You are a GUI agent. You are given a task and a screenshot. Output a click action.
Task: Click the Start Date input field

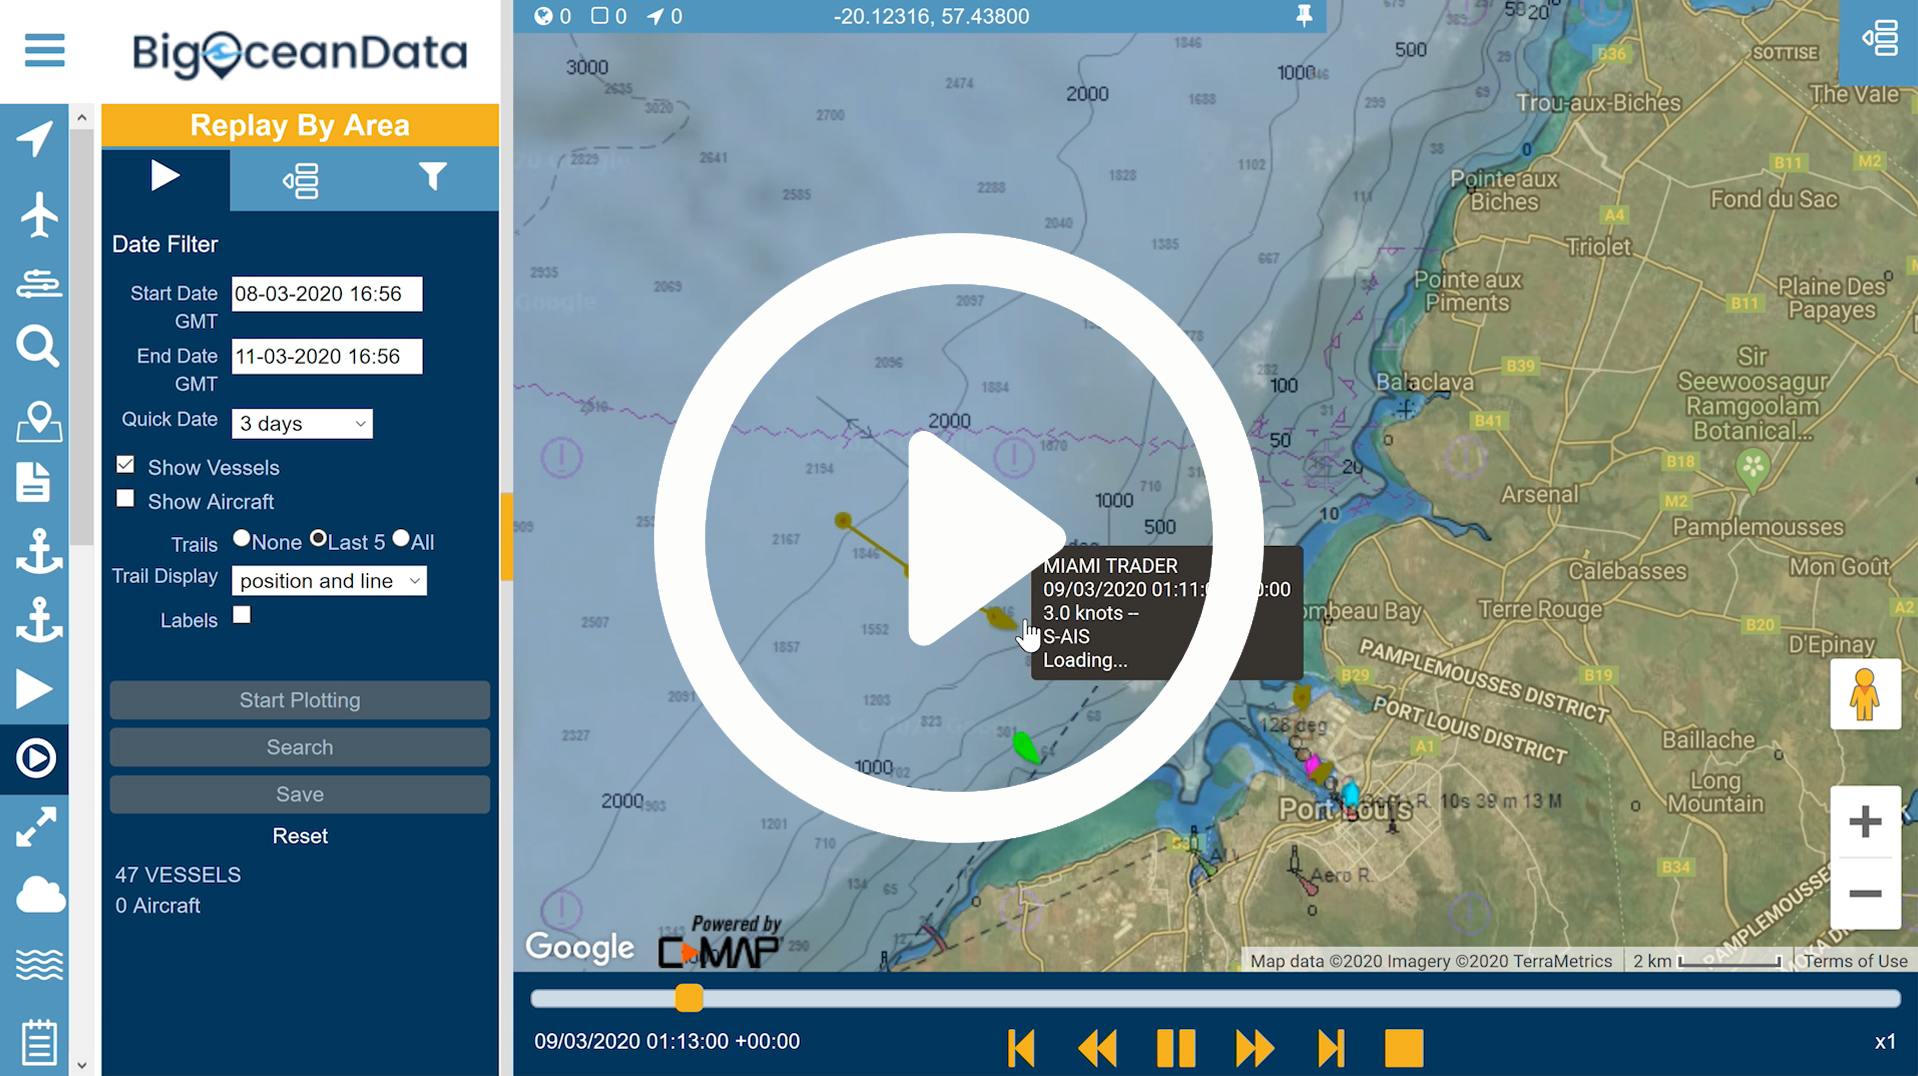pyautogui.click(x=327, y=294)
